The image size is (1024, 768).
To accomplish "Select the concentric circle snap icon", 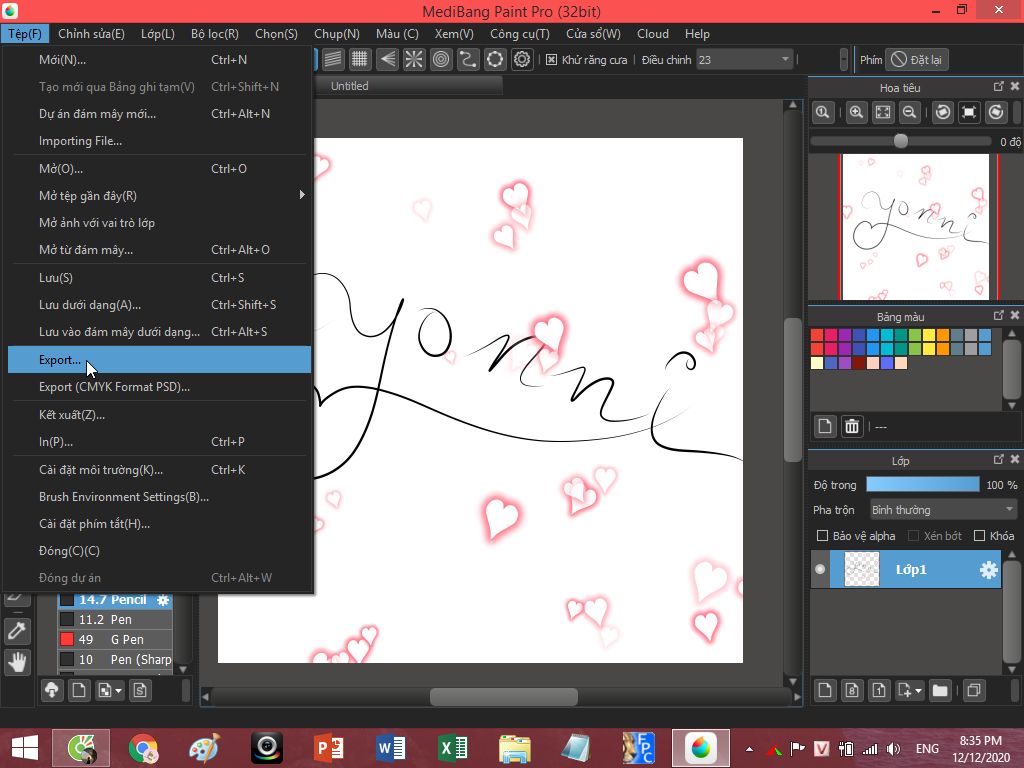I will [441, 59].
